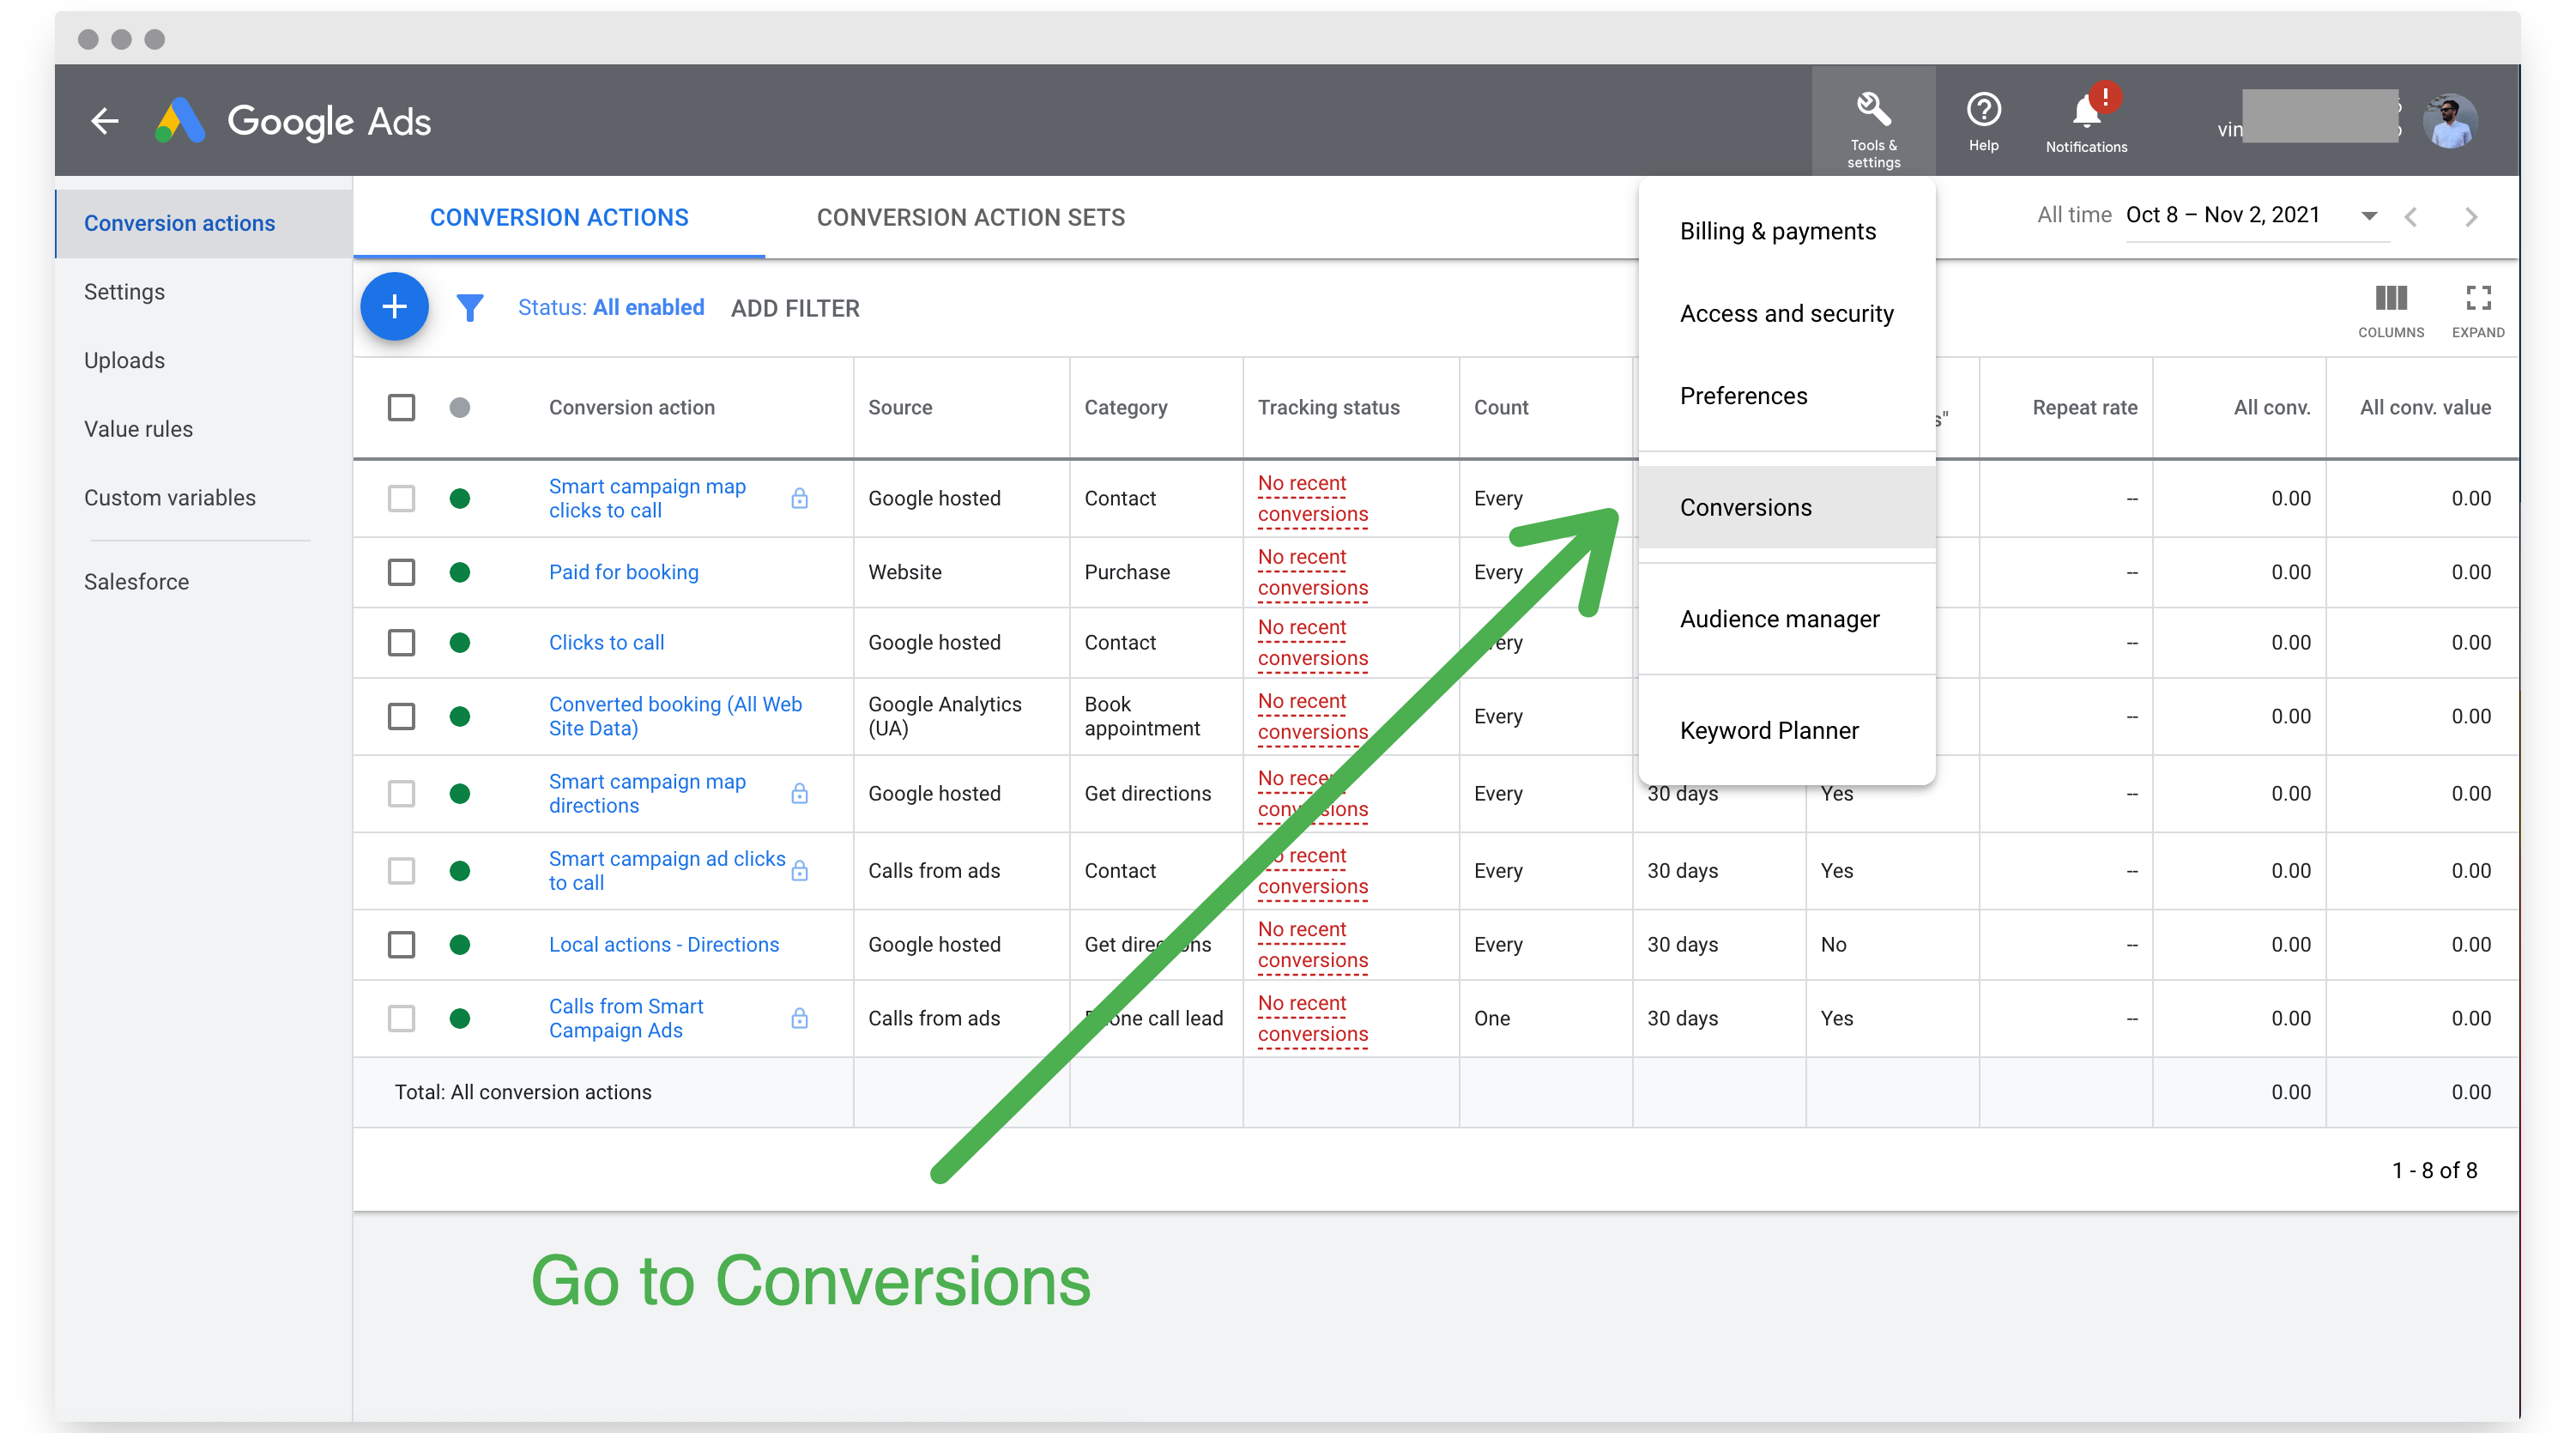
Task: Click green status dot for Paid for booking
Action: pos(460,572)
